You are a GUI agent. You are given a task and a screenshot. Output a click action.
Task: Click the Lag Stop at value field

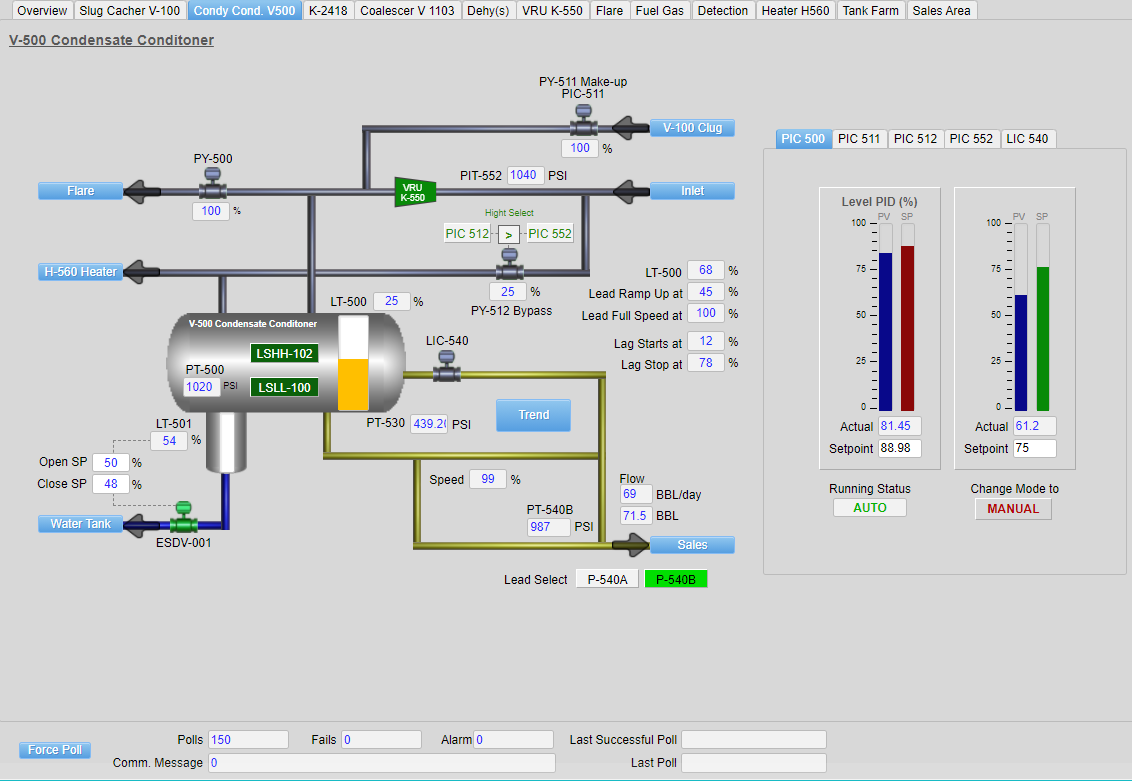[x=705, y=362]
